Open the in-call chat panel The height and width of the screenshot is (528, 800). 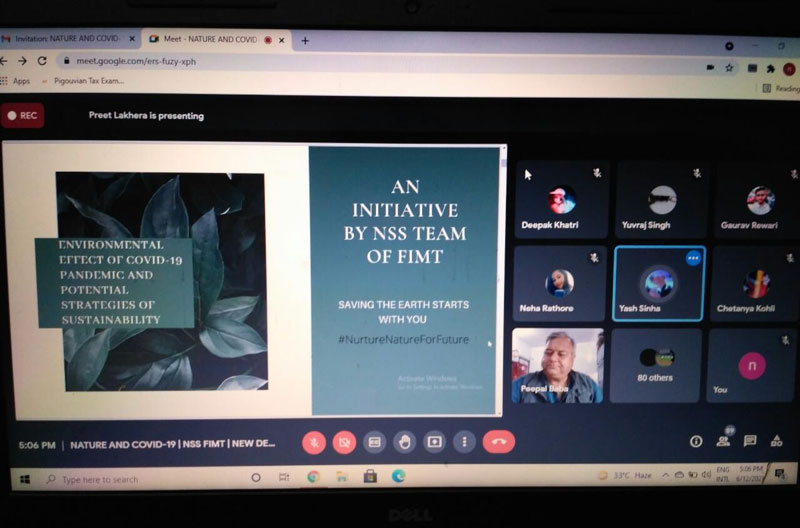[749, 441]
